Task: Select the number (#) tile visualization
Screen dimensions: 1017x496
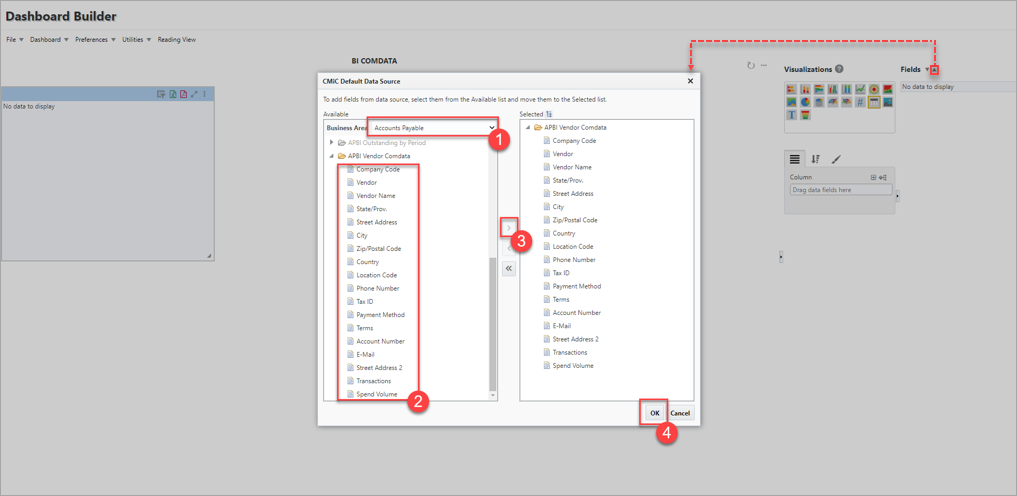Action: coord(861,102)
